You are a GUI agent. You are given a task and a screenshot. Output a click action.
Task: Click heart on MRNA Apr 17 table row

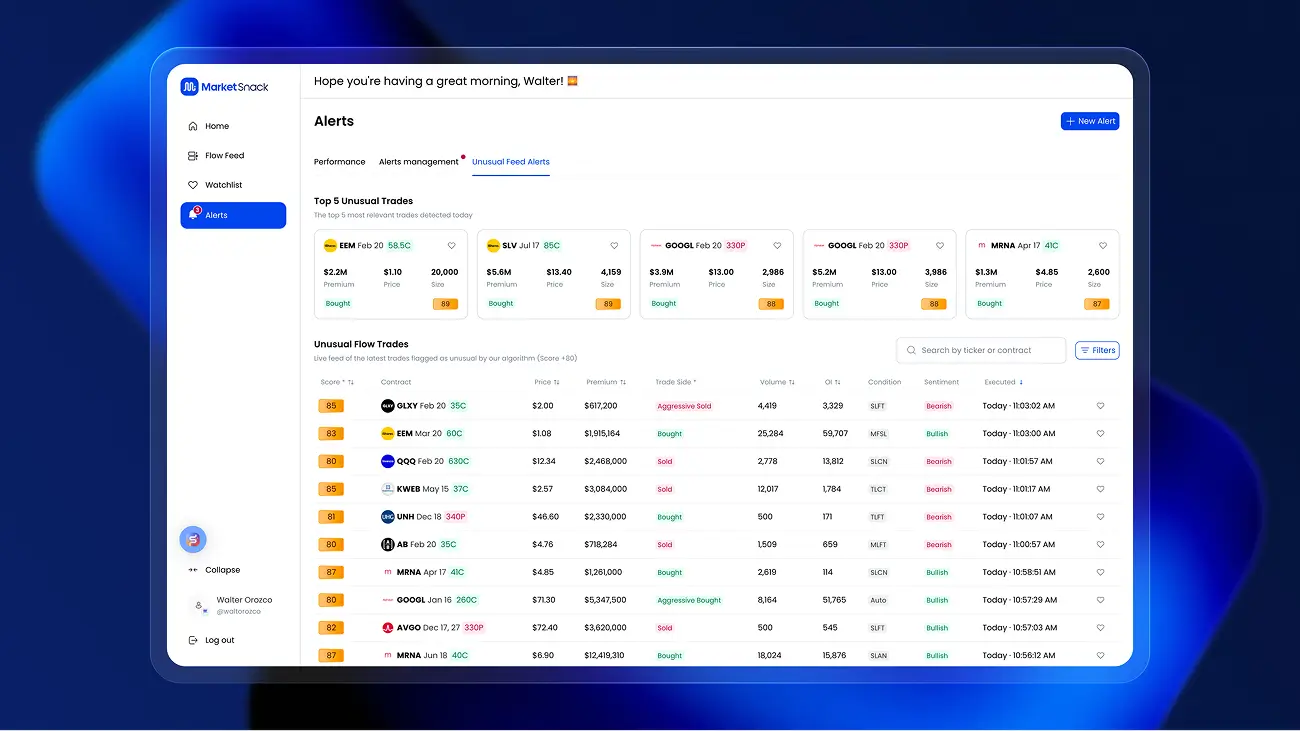(x=1100, y=572)
